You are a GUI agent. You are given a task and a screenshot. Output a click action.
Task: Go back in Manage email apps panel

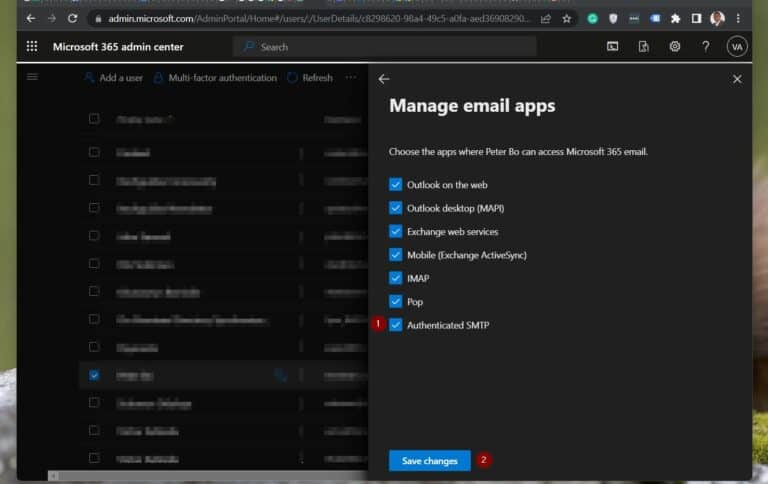[384, 79]
